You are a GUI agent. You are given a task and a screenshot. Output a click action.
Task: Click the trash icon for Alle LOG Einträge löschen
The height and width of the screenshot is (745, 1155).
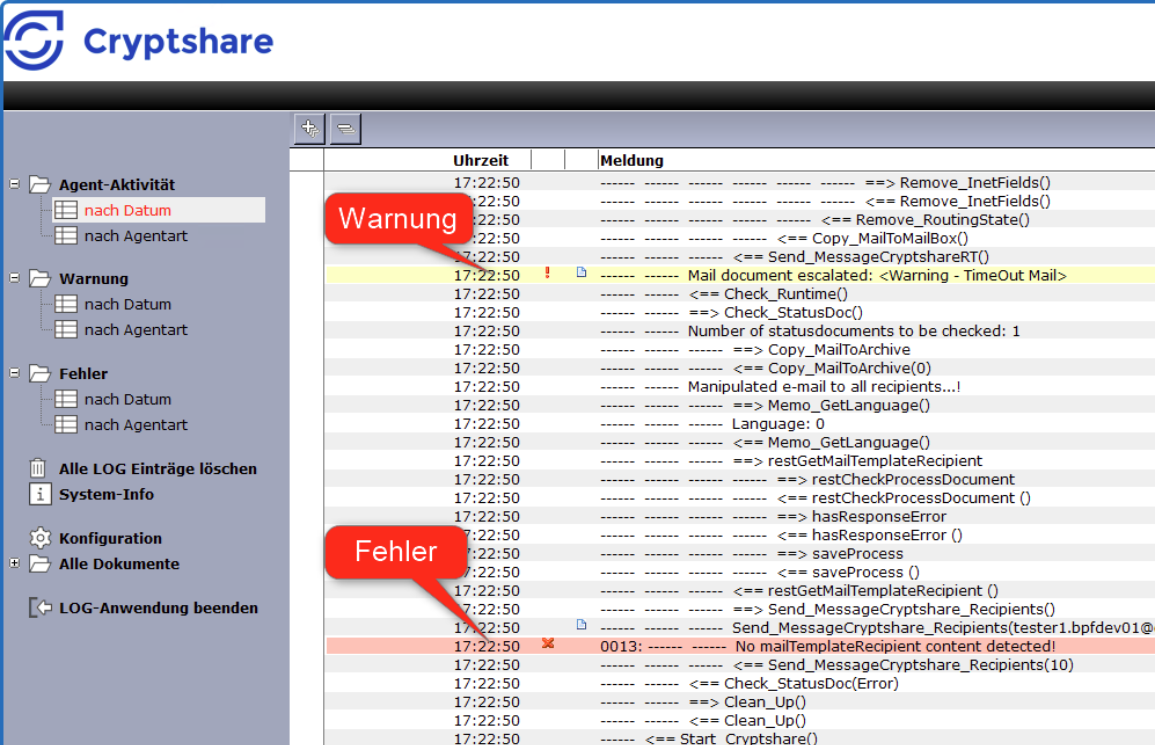38,468
